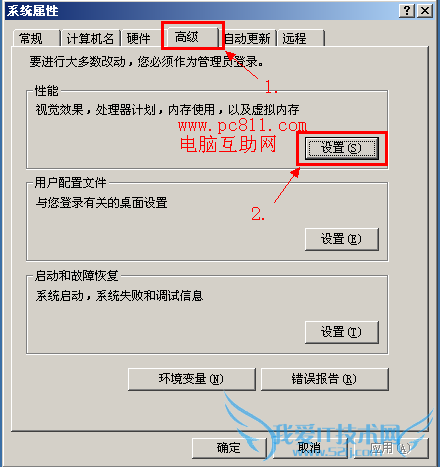Confirm with the 确定 button
This screenshot has width=440, height=467.
pyautogui.click(x=229, y=448)
